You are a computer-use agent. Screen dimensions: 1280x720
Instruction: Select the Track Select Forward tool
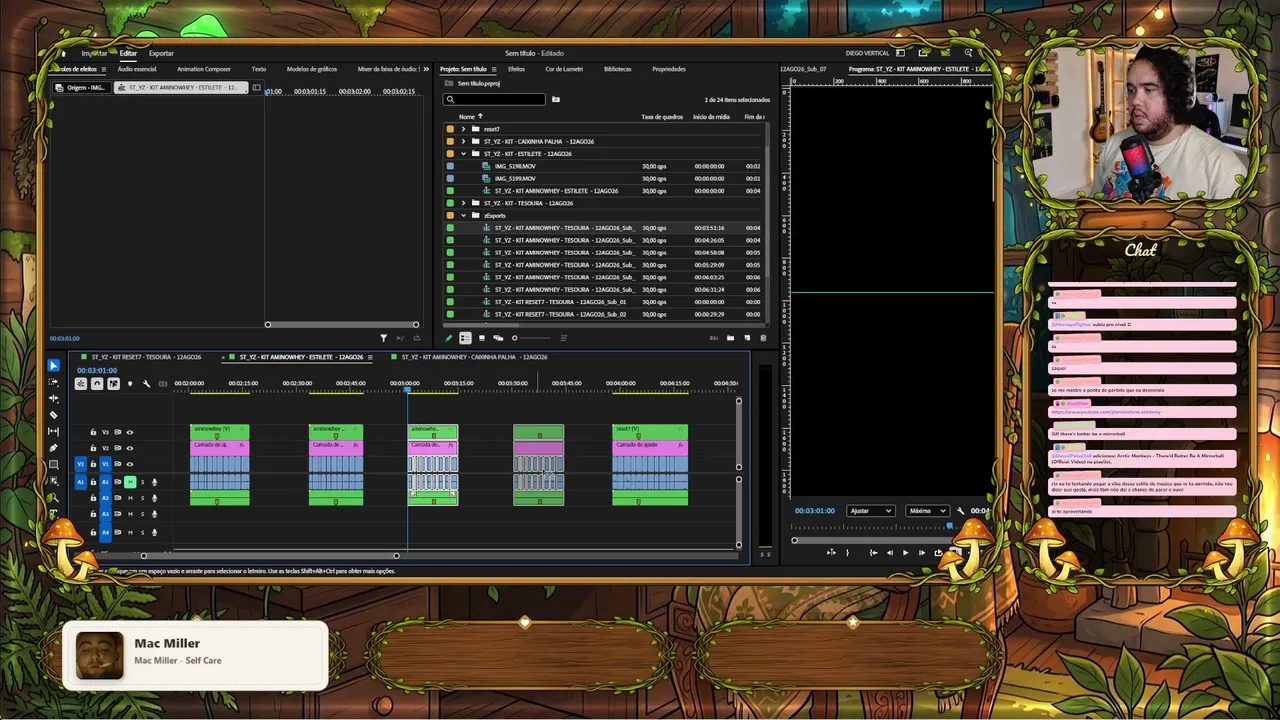pos(54,382)
